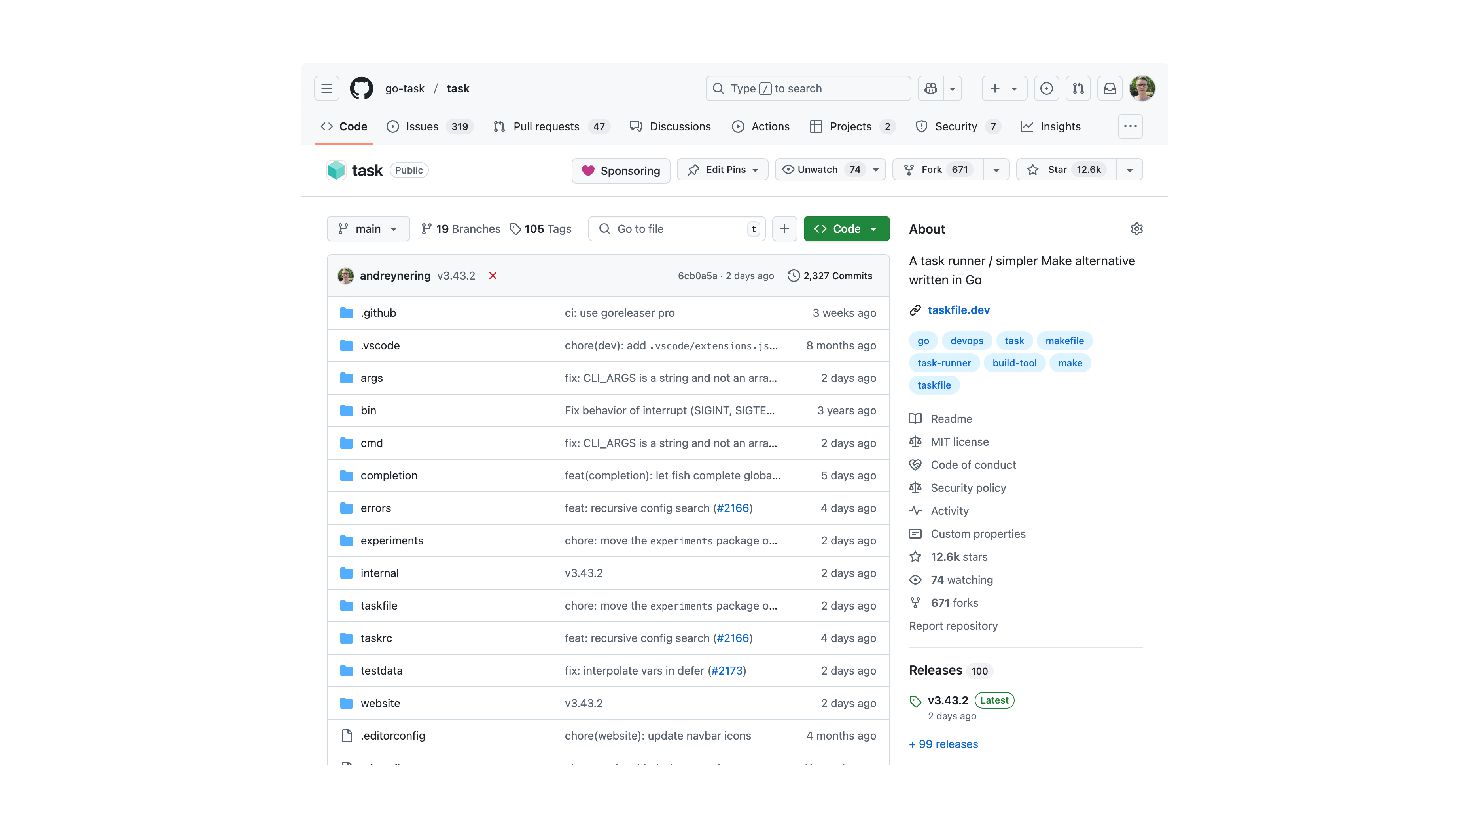Viewport: 1470px width, 828px height.
Task: Open the main branch selector
Action: [x=368, y=229]
